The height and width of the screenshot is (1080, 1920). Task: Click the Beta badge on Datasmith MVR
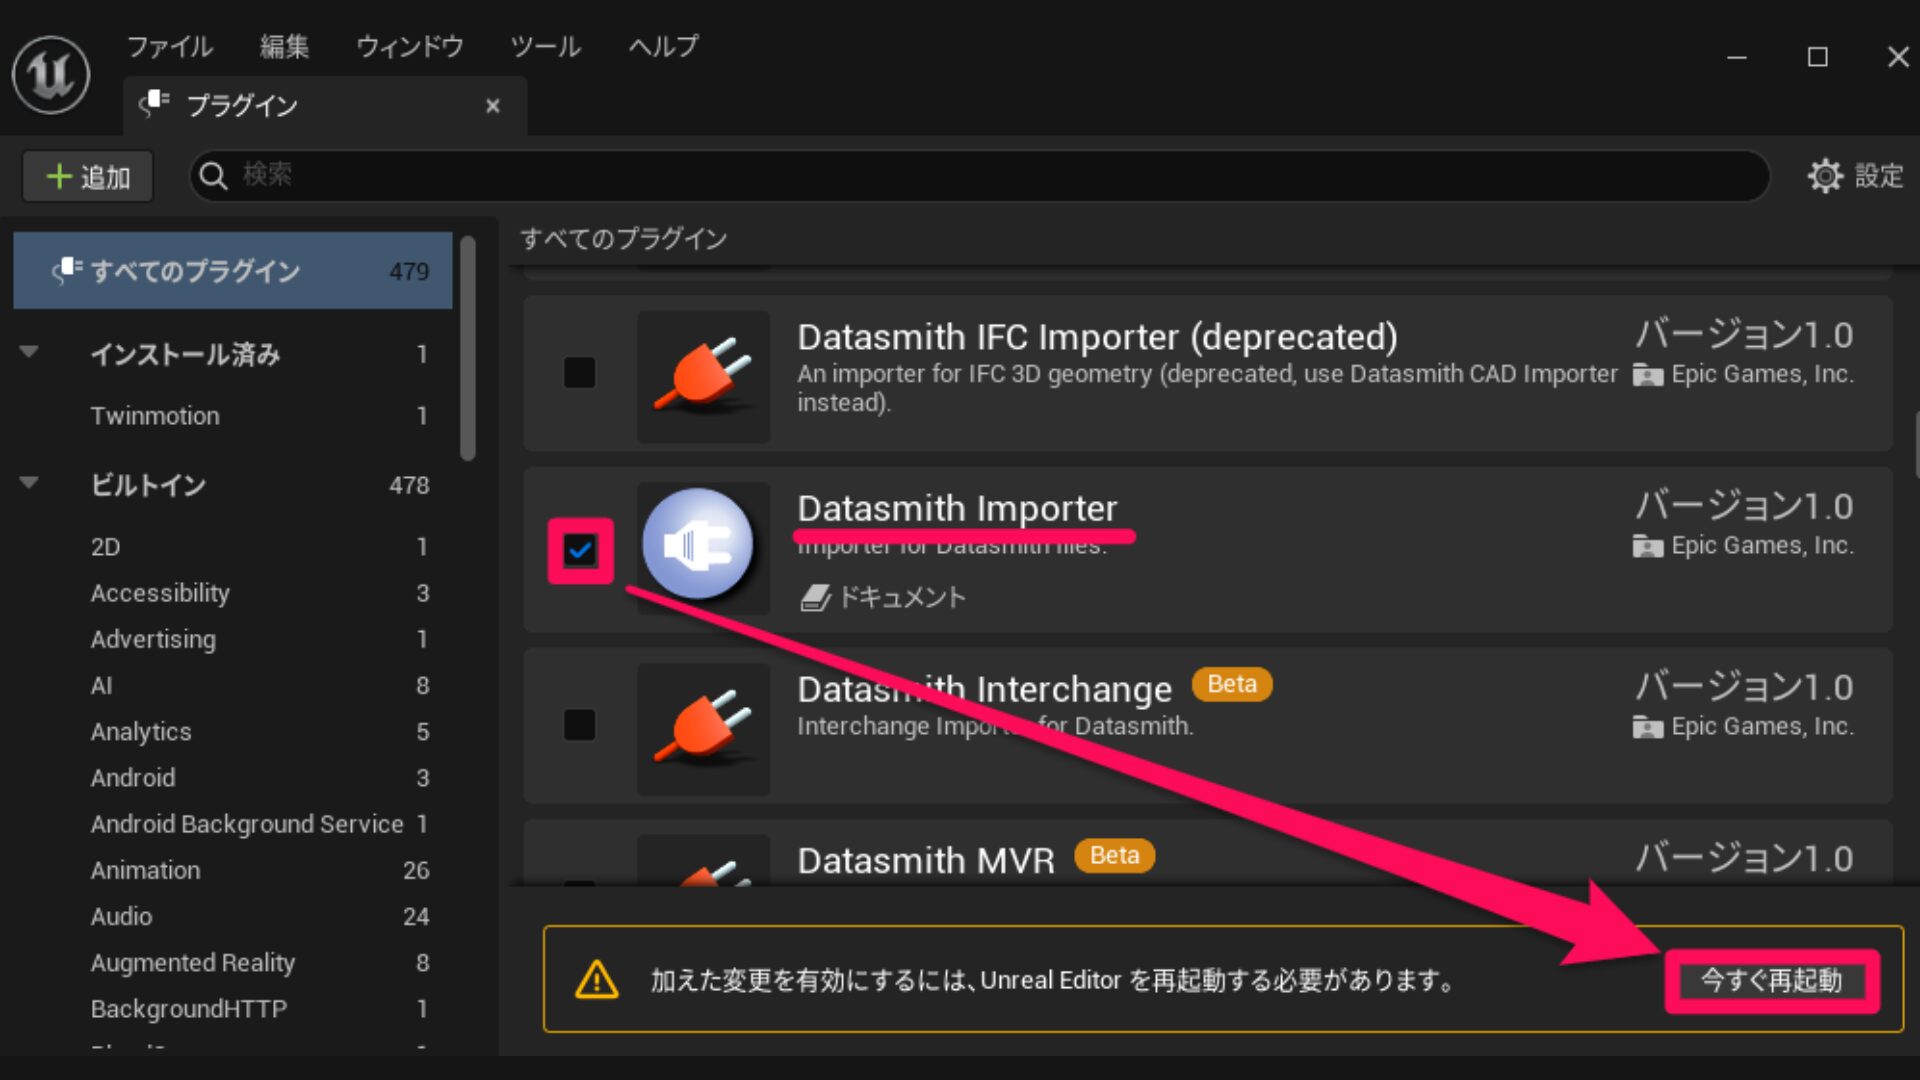(1114, 855)
